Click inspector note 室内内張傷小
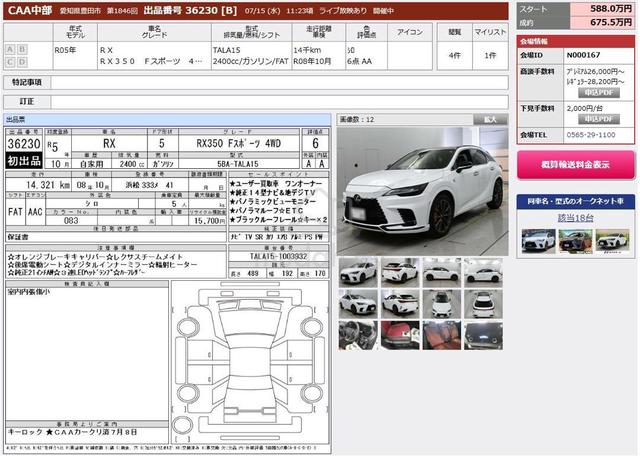Image resolution: width=640 pixels, height=456 pixels. click(x=28, y=292)
